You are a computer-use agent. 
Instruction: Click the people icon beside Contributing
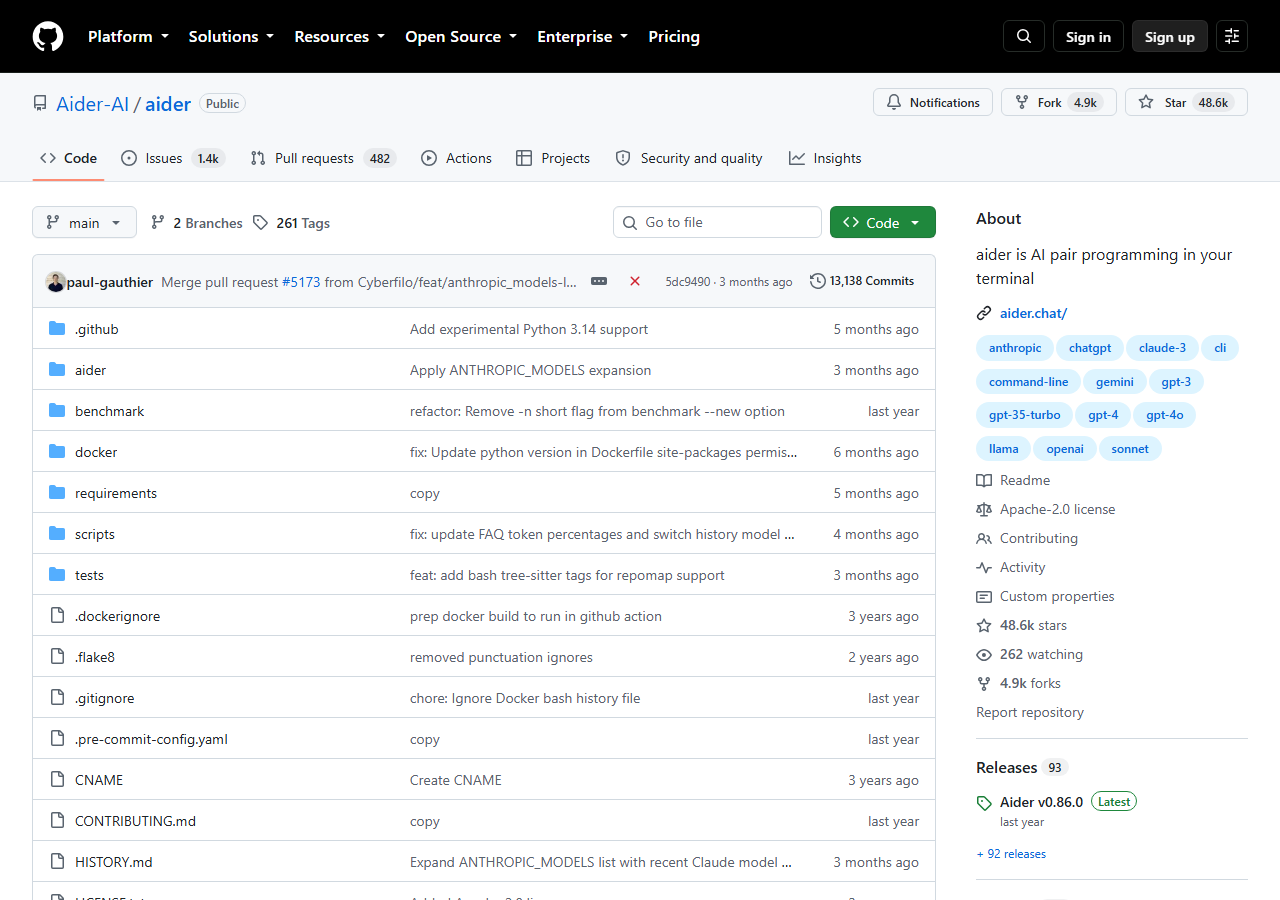984,538
